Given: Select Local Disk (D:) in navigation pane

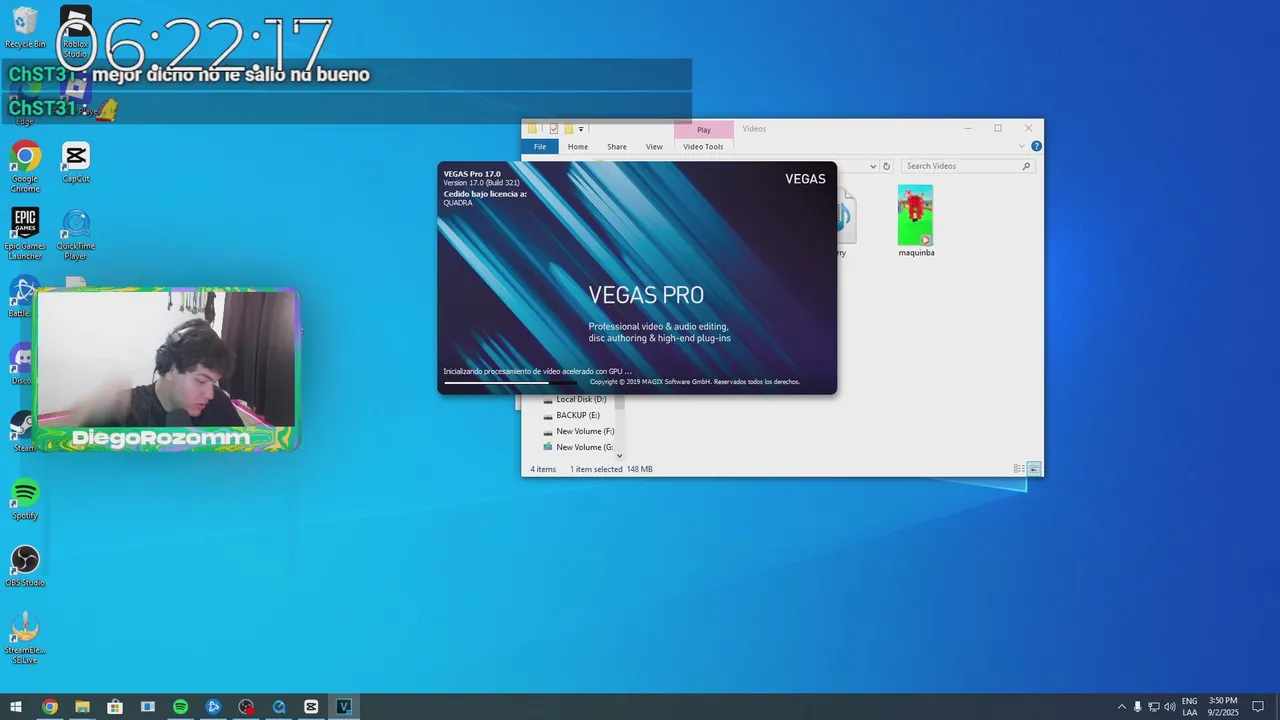Looking at the screenshot, I should 574,399.
